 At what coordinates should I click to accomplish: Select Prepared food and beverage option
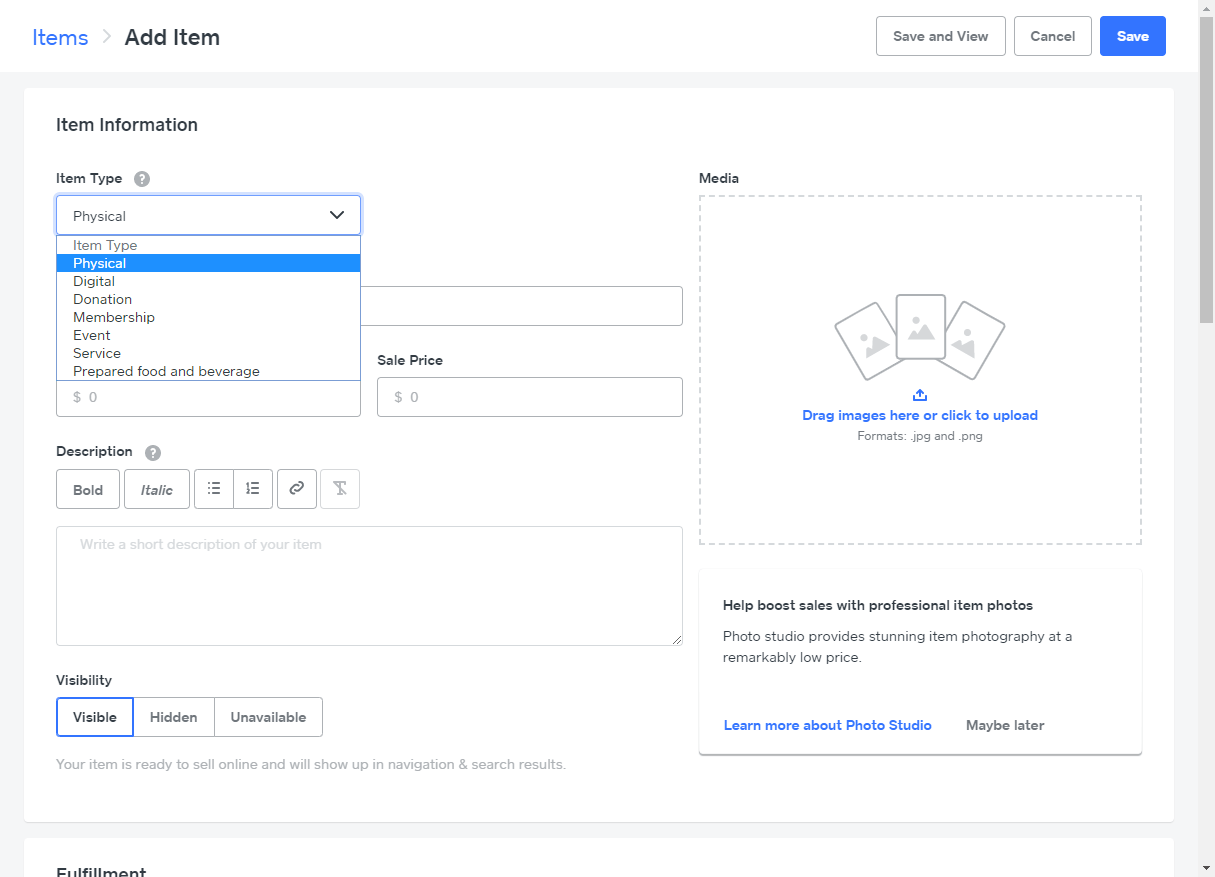166,371
